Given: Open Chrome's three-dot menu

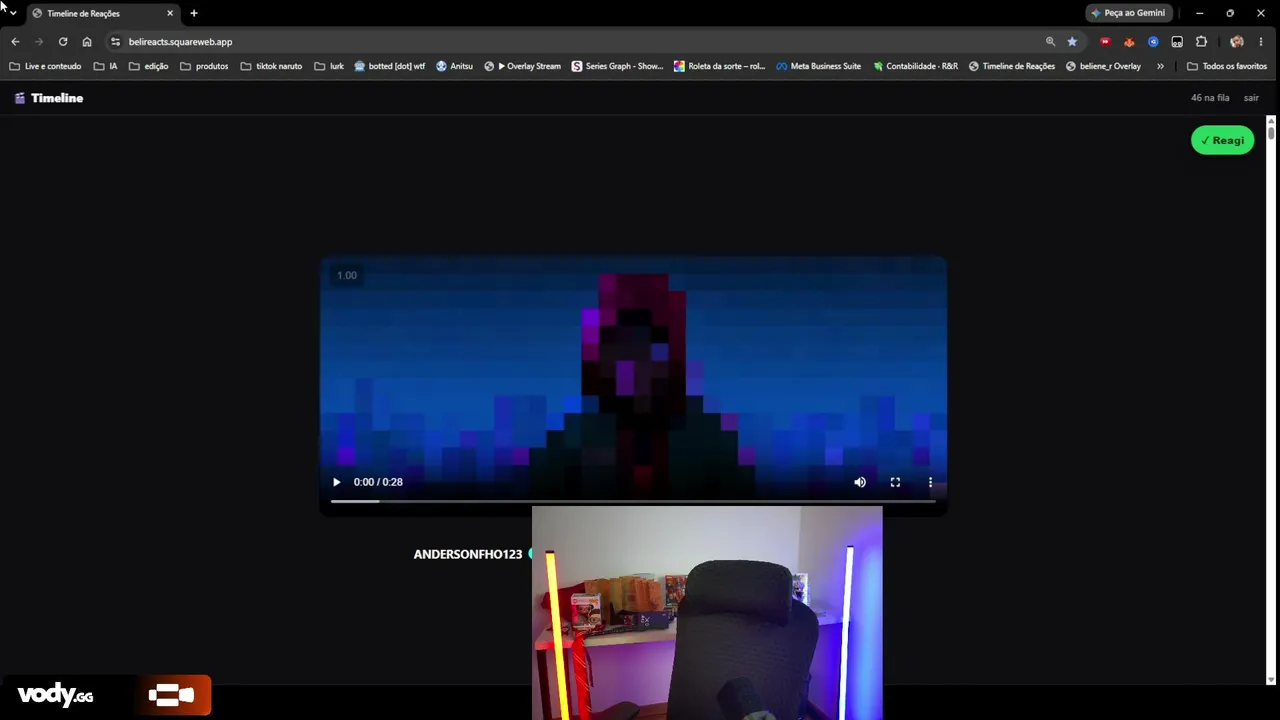Looking at the screenshot, I should pyautogui.click(x=1260, y=42).
